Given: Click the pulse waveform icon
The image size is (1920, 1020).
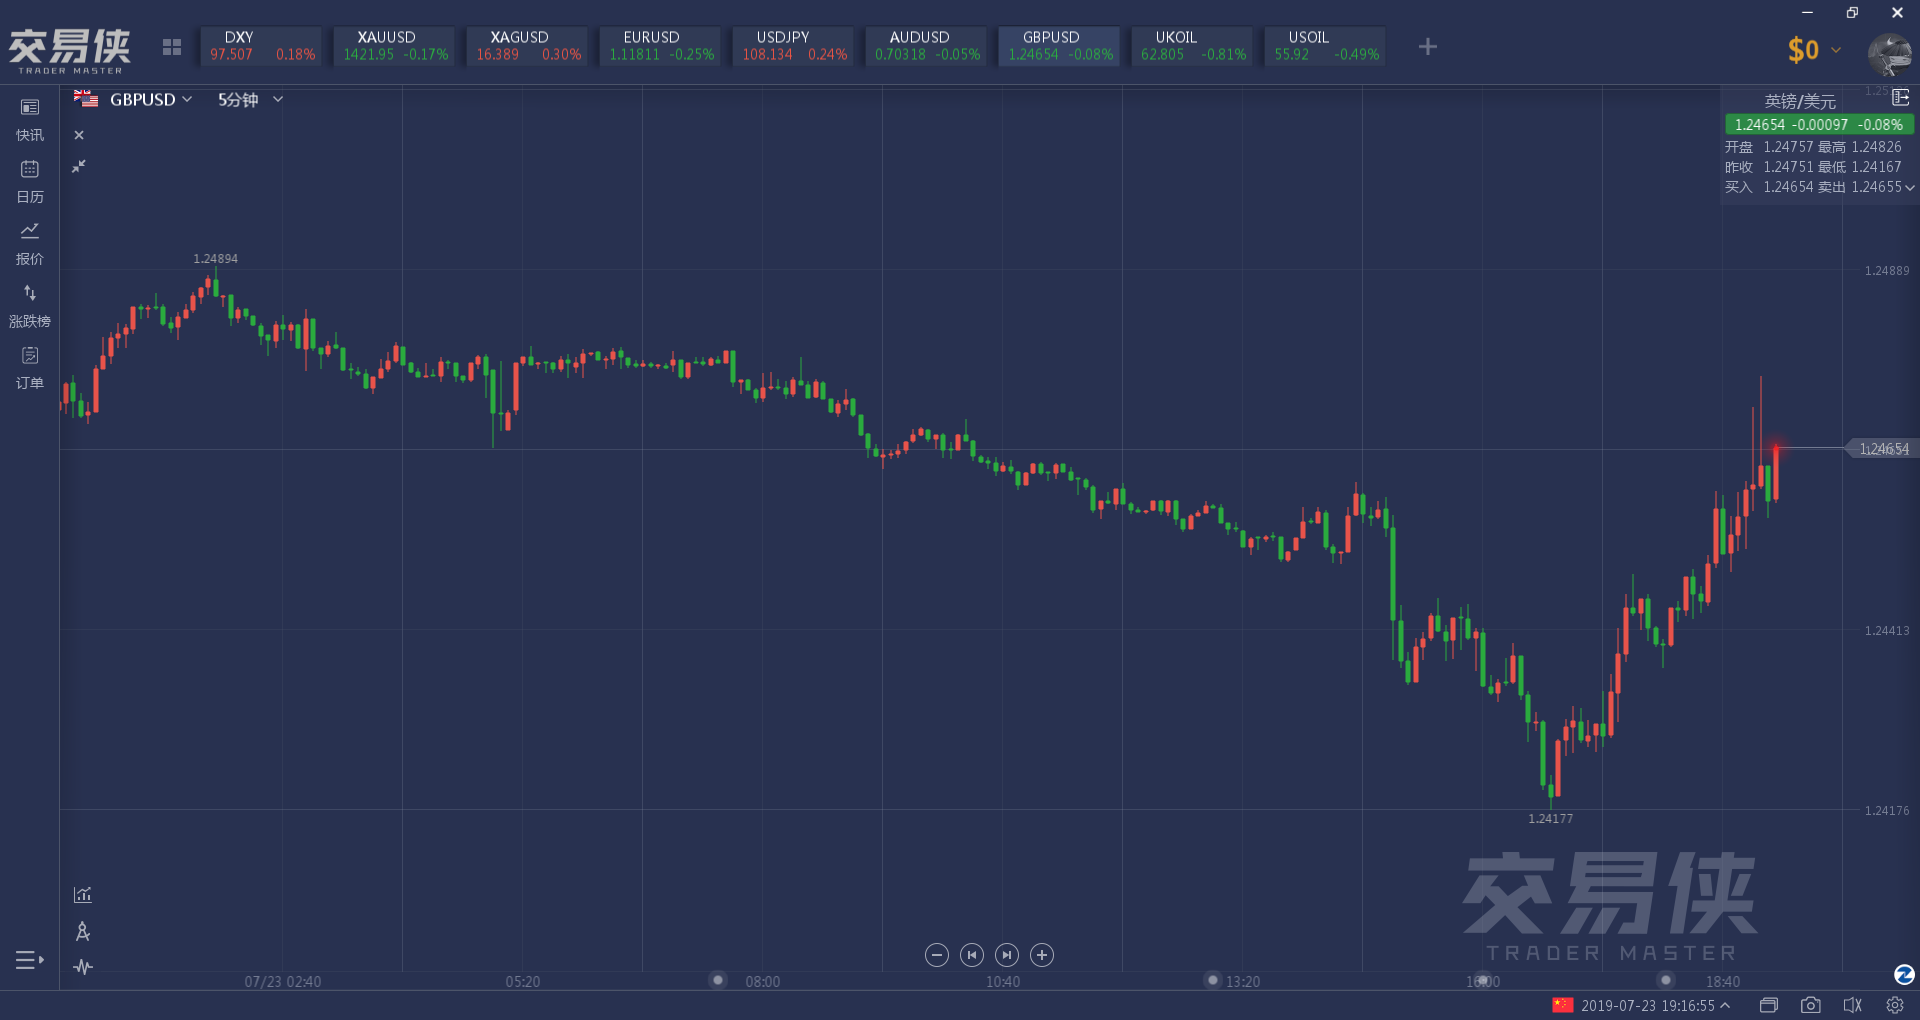Looking at the screenshot, I should (x=83, y=967).
